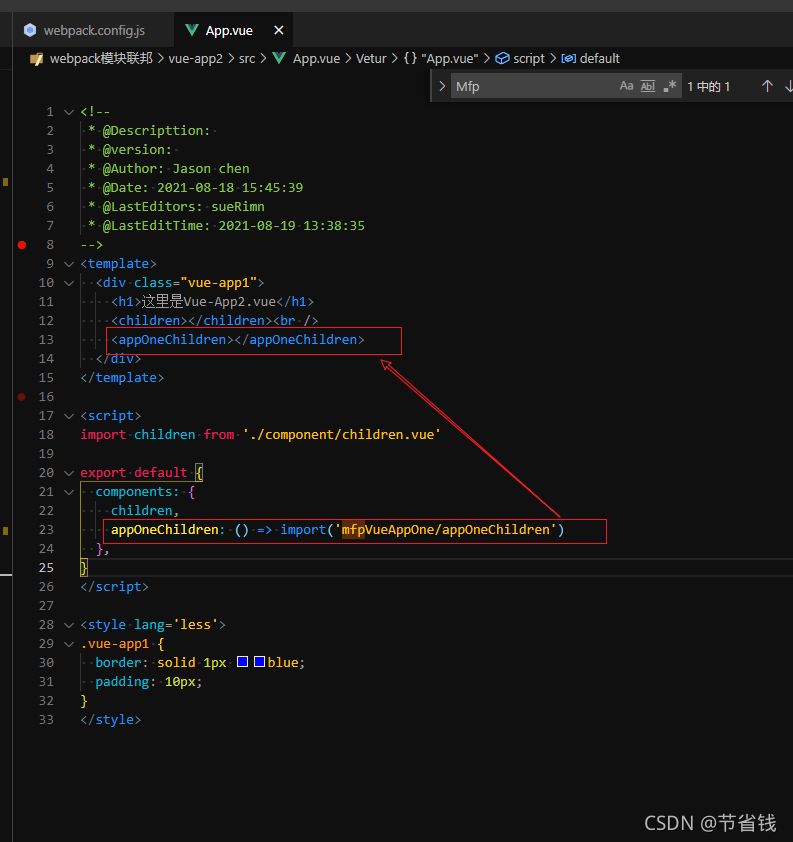Click the curly braces breadcrumb icon
Screen dimensions: 793x842
[410, 59]
